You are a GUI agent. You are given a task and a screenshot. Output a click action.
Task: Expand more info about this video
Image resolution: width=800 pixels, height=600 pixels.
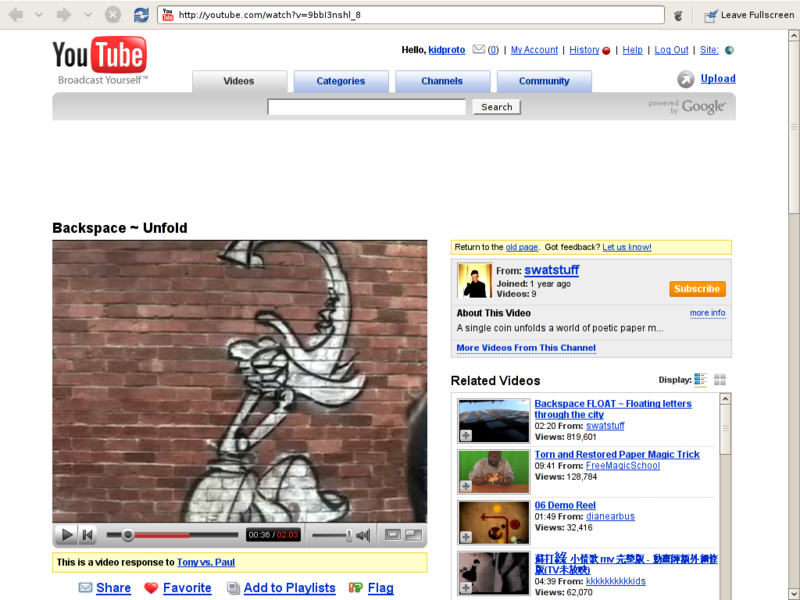point(707,313)
